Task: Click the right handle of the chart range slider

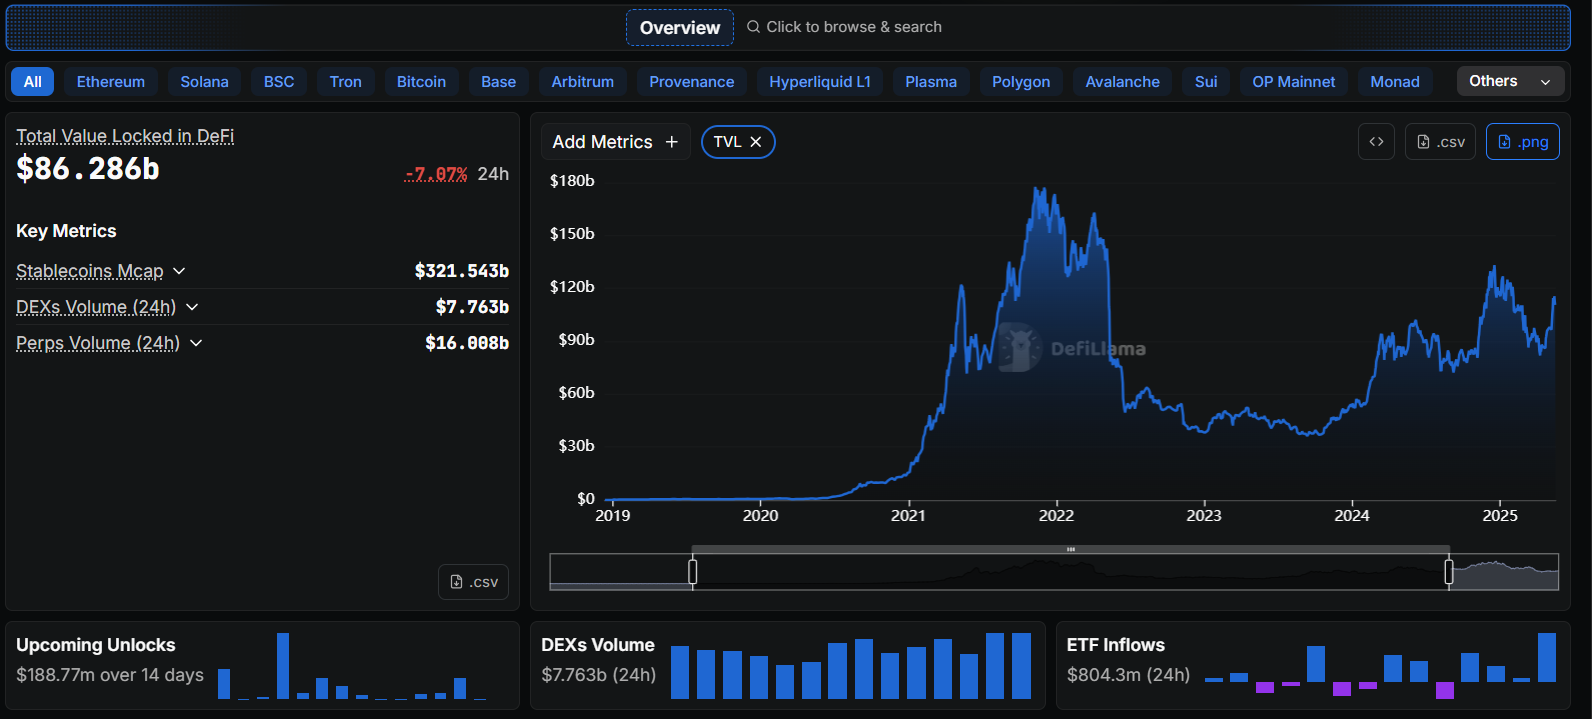Action: pyautogui.click(x=1449, y=571)
